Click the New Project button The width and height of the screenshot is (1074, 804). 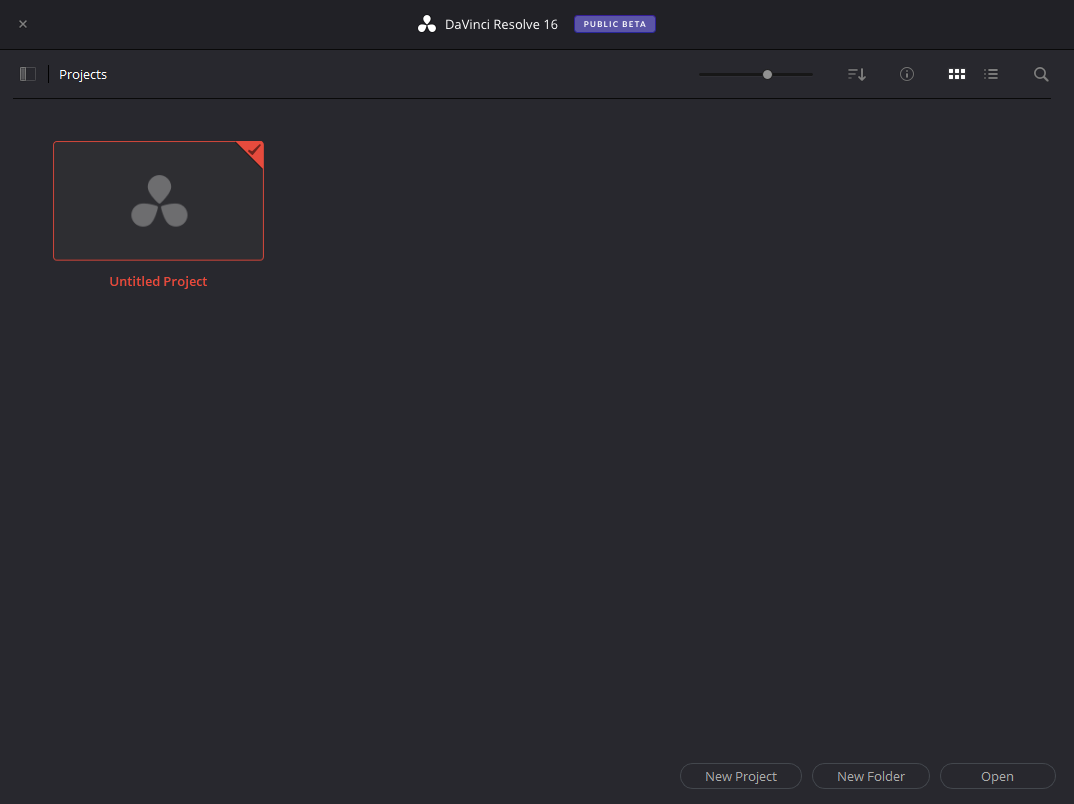[x=740, y=776]
